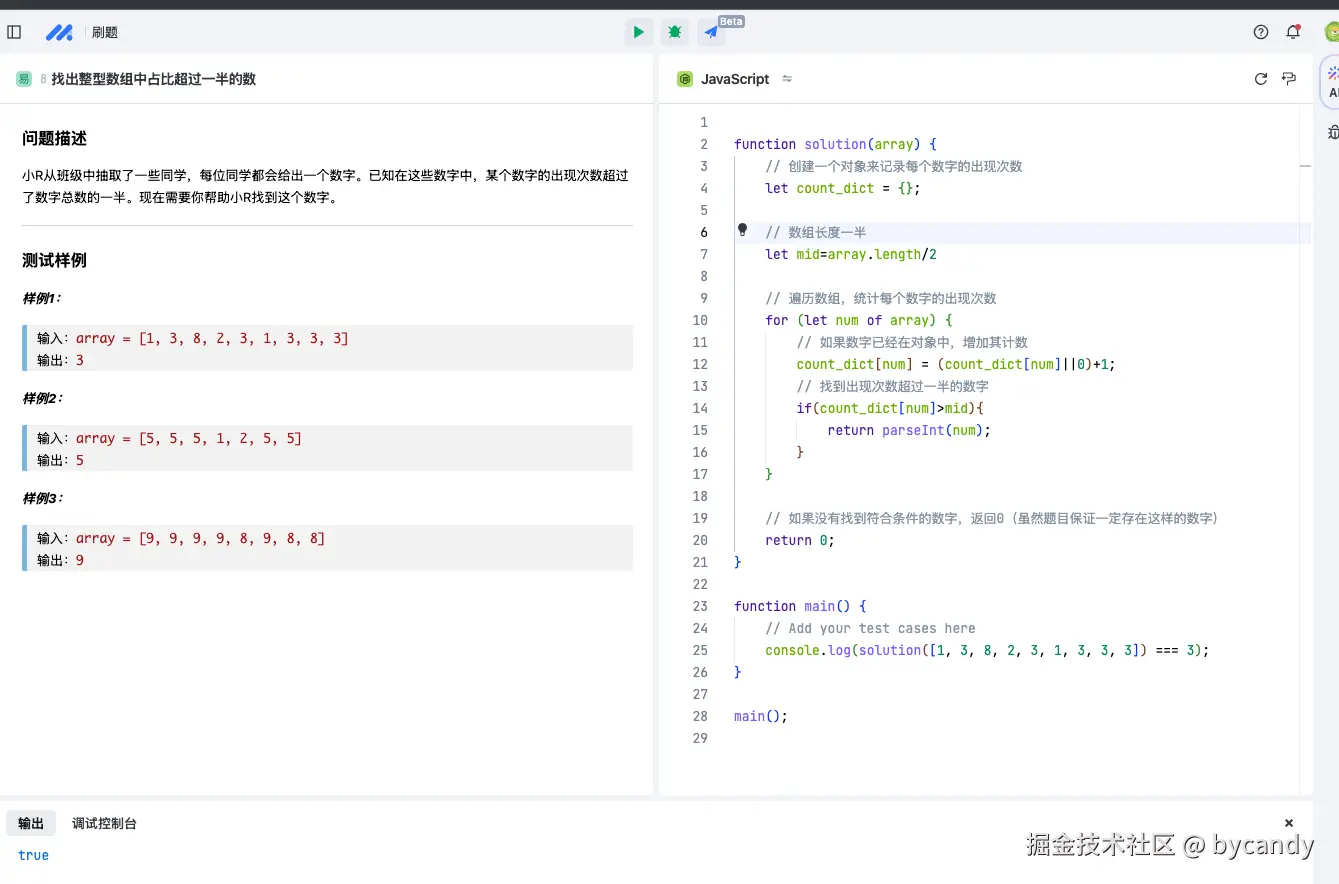
Task: Open the AI assistant panel on the right
Action: click(1331, 75)
